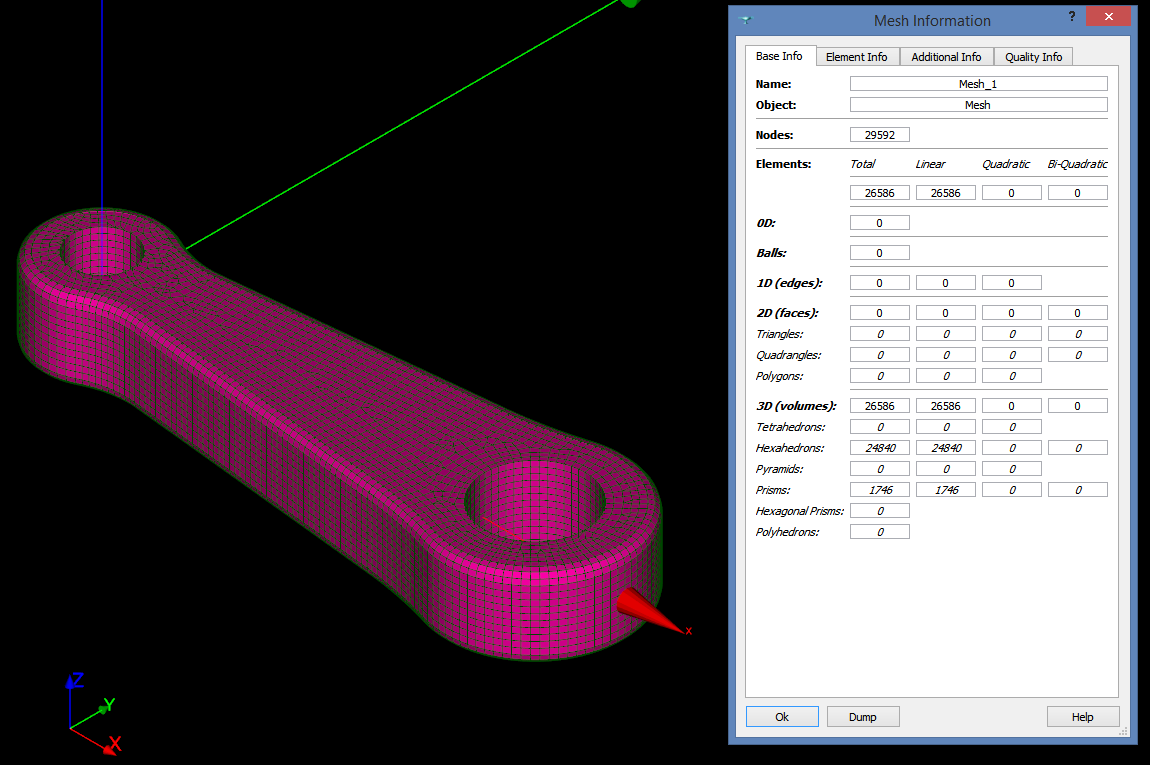The width and height of the screenshot is (1150, 765).
Task: Click the 3D volumes total field
Action: [879, 405]
